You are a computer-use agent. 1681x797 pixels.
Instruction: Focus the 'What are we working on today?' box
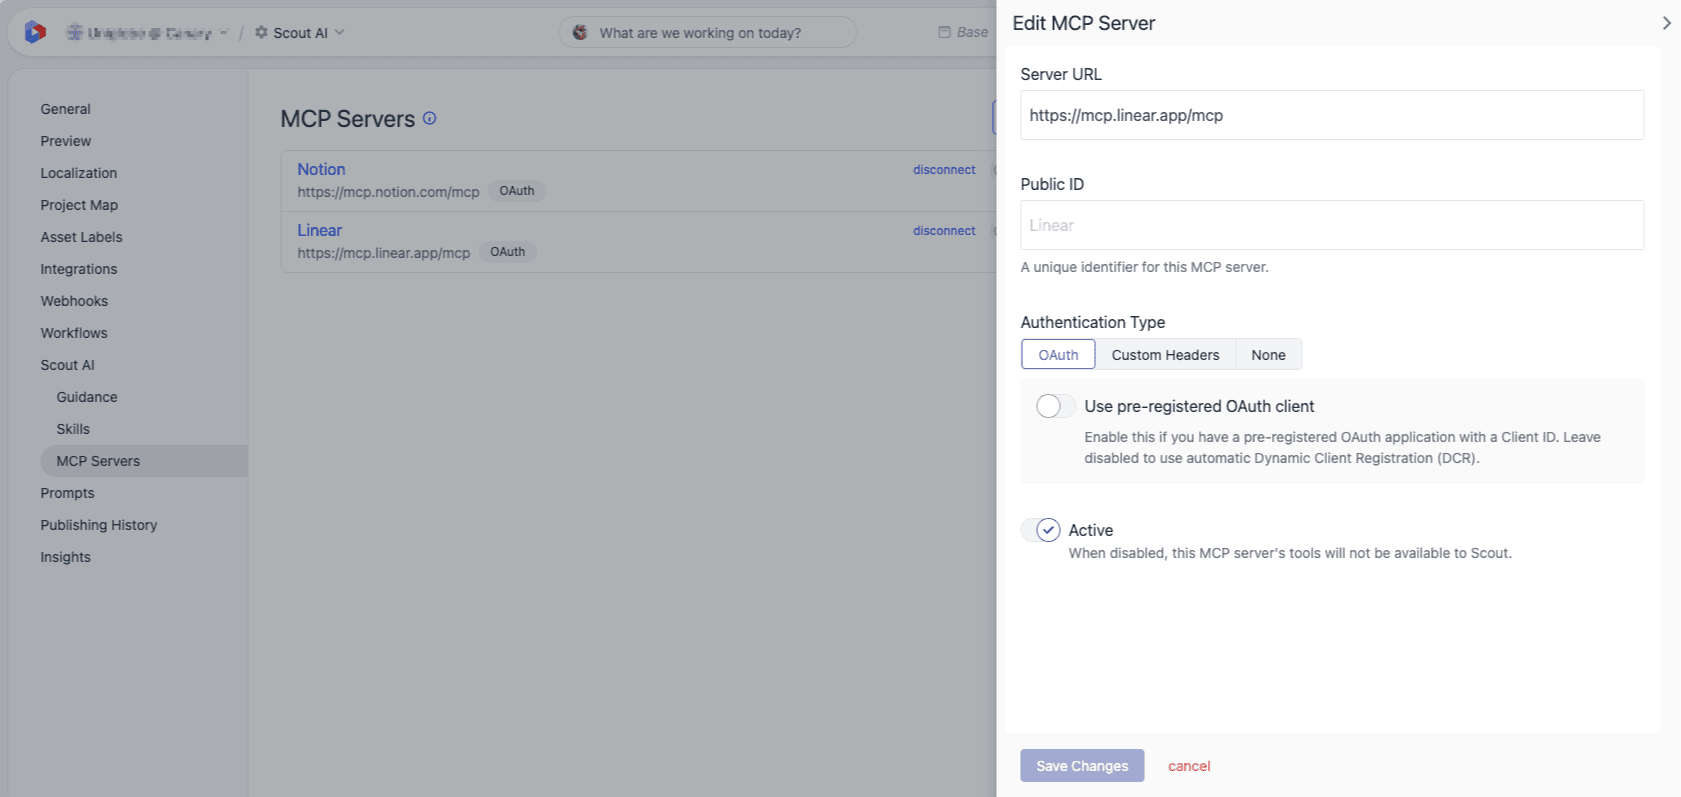pyautogui.click(x=707, y=32)
